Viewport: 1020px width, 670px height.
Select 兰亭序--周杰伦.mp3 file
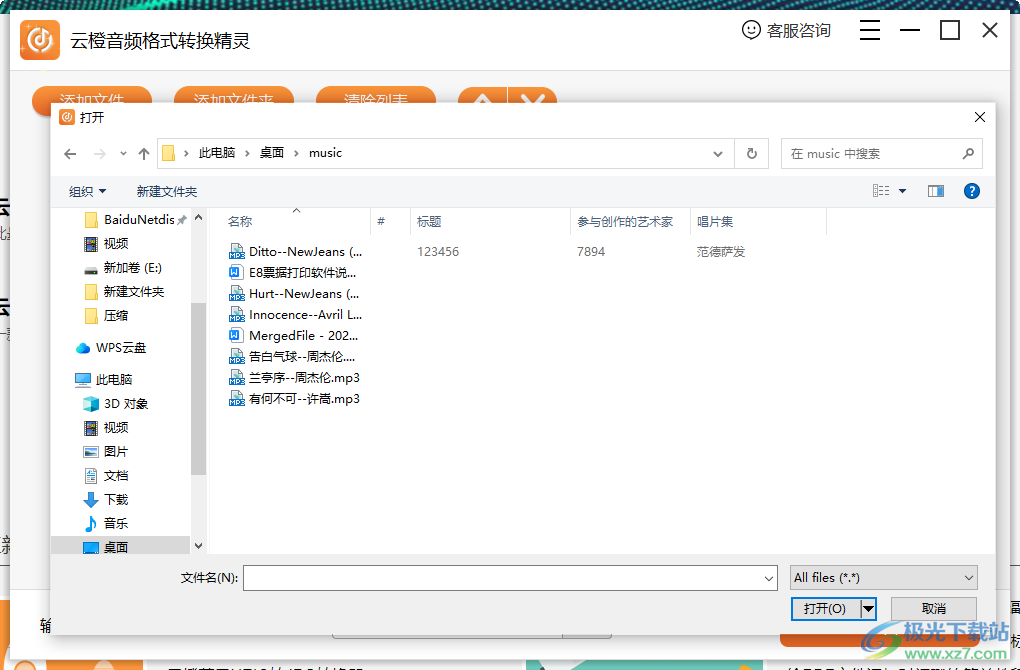[x=295, y=378]
